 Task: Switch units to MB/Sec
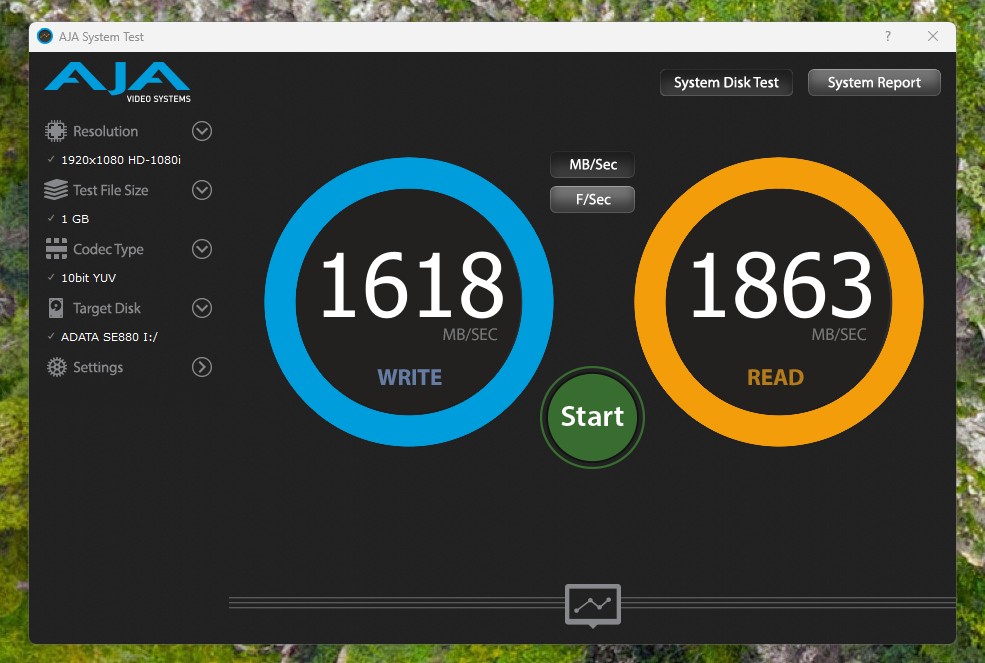(592, 165)
